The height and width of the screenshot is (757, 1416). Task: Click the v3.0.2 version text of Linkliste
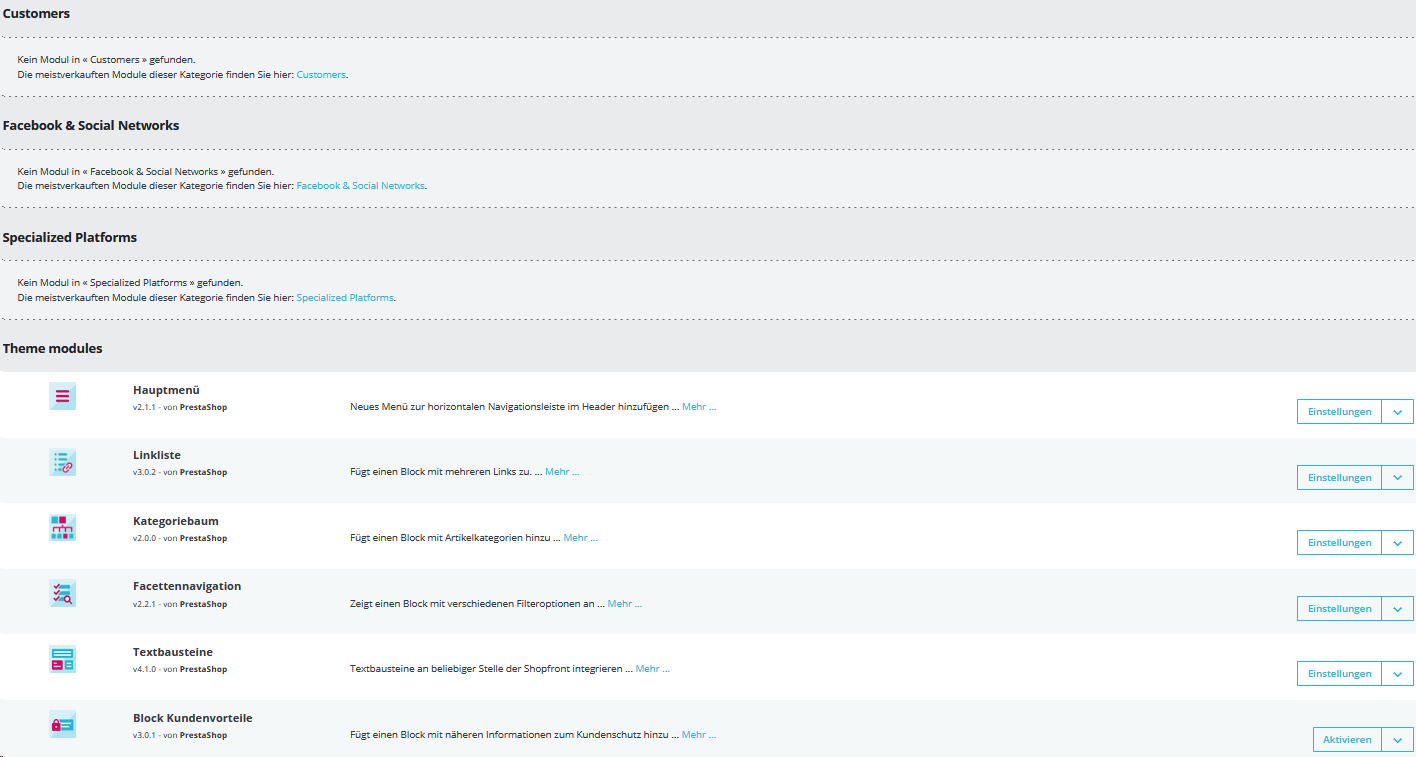(145, 473)
